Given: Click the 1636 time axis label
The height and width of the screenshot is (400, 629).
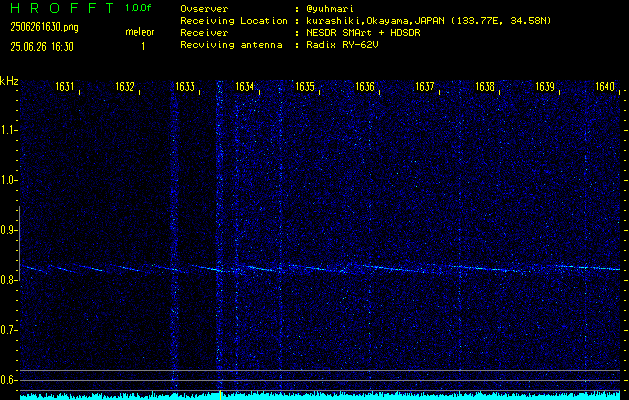Looking at the screenshot, I should click(365, 87).
